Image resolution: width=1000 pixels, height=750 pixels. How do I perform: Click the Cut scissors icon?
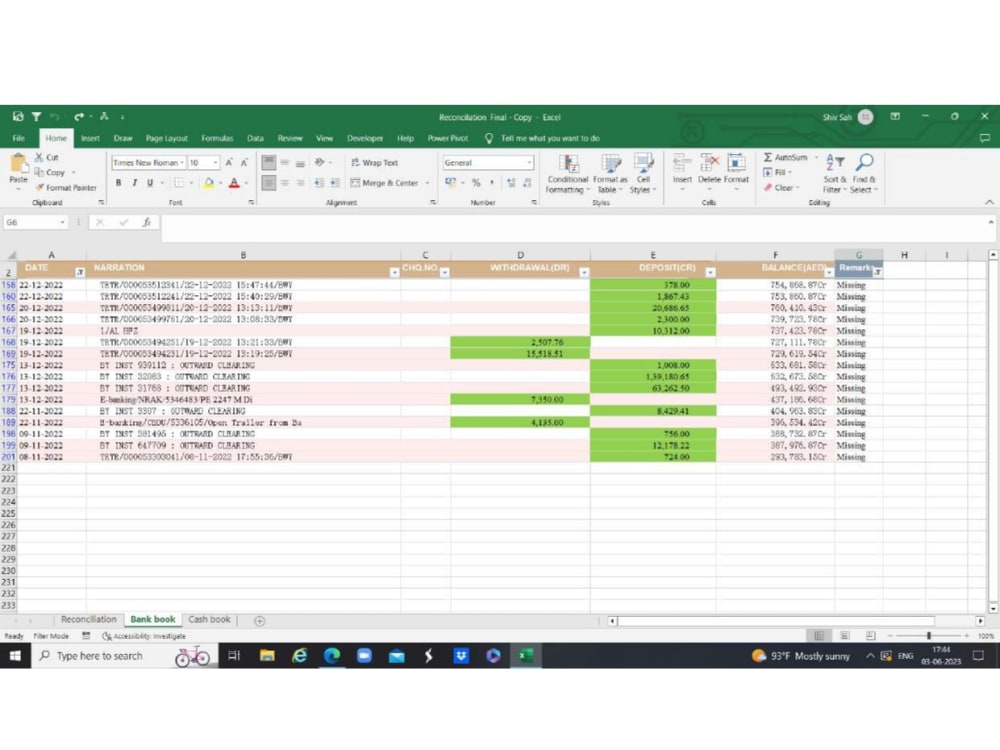pyautogui.click(x=39, y=157)
